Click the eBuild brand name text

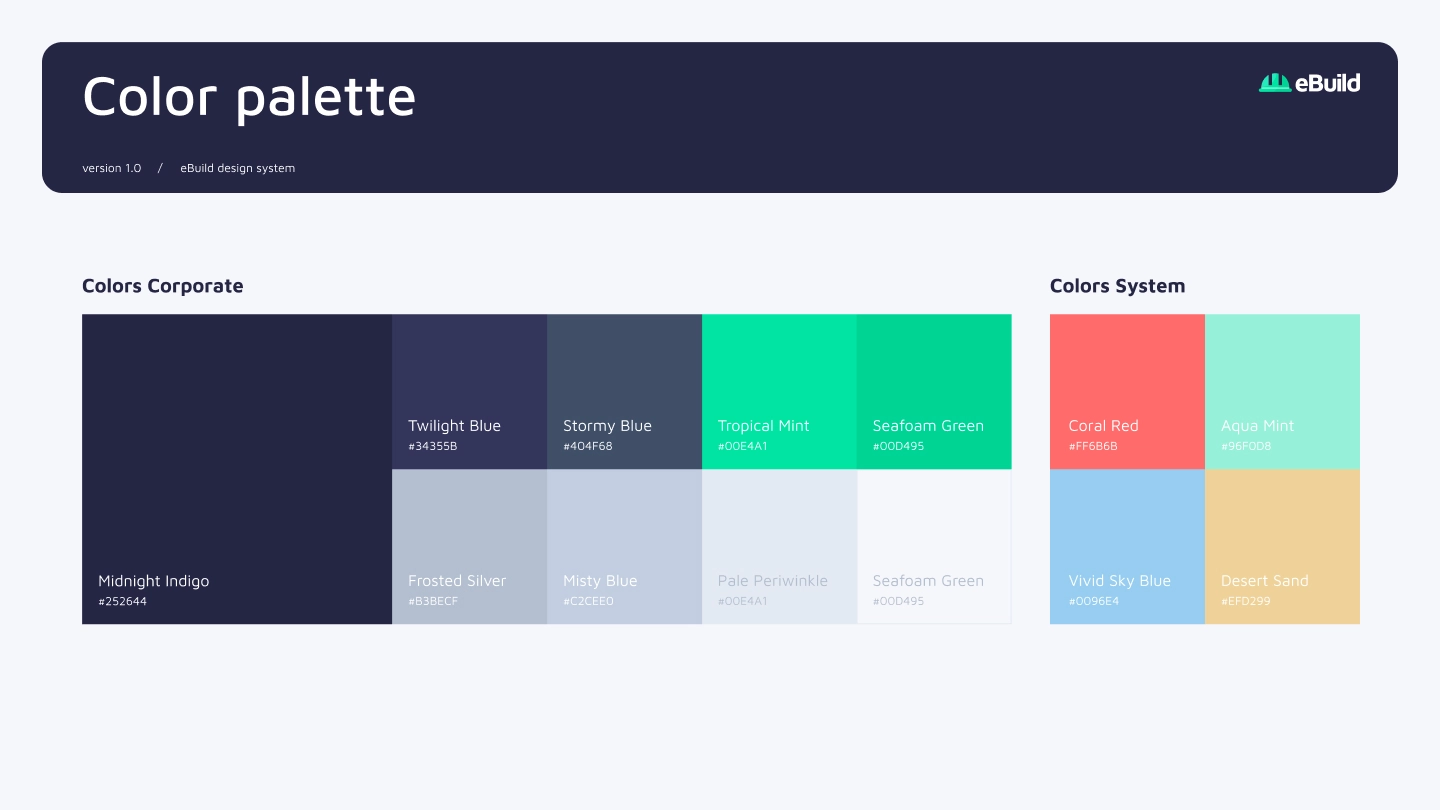1328,83
